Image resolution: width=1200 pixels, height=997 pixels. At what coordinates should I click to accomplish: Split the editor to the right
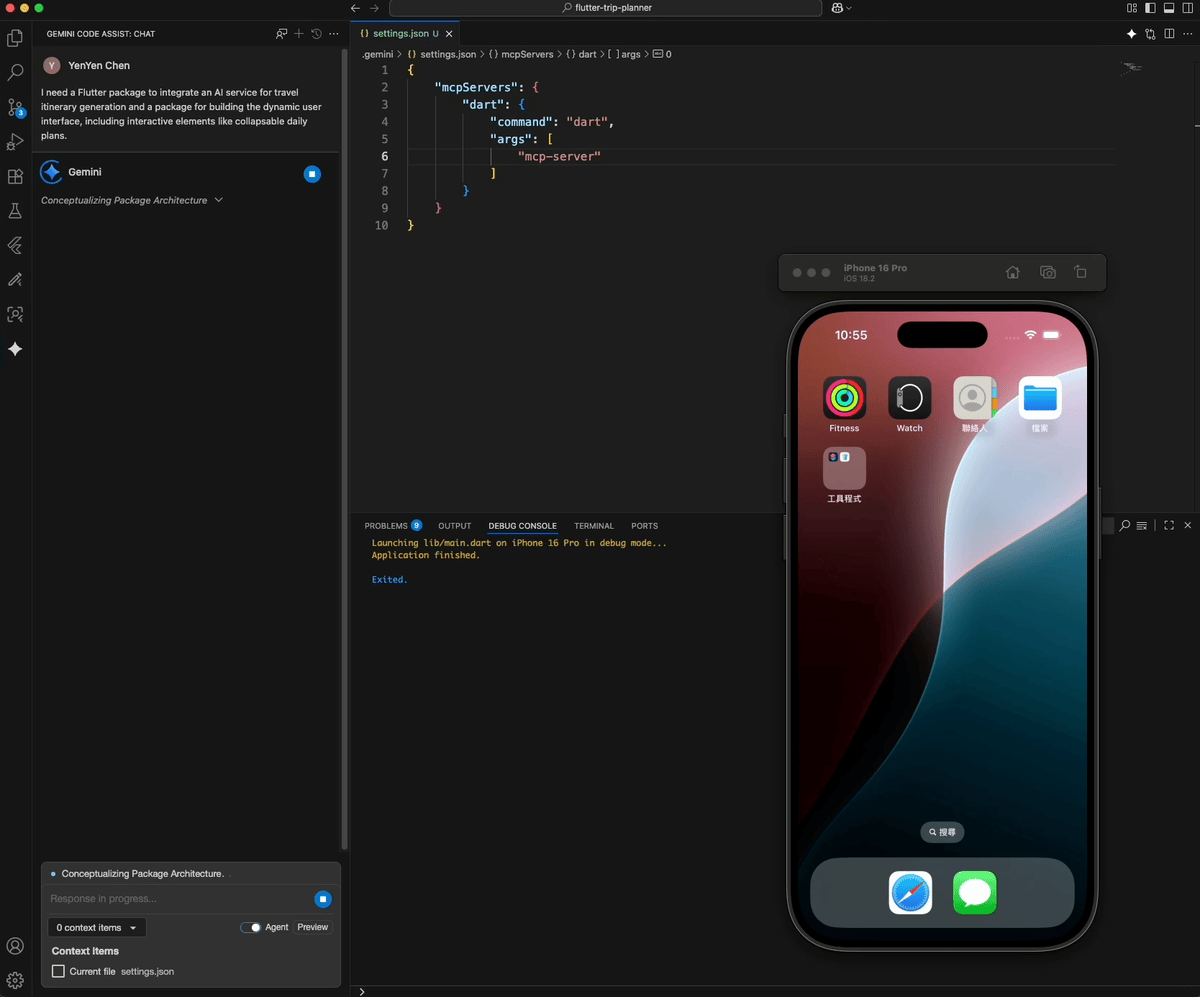1168,34
